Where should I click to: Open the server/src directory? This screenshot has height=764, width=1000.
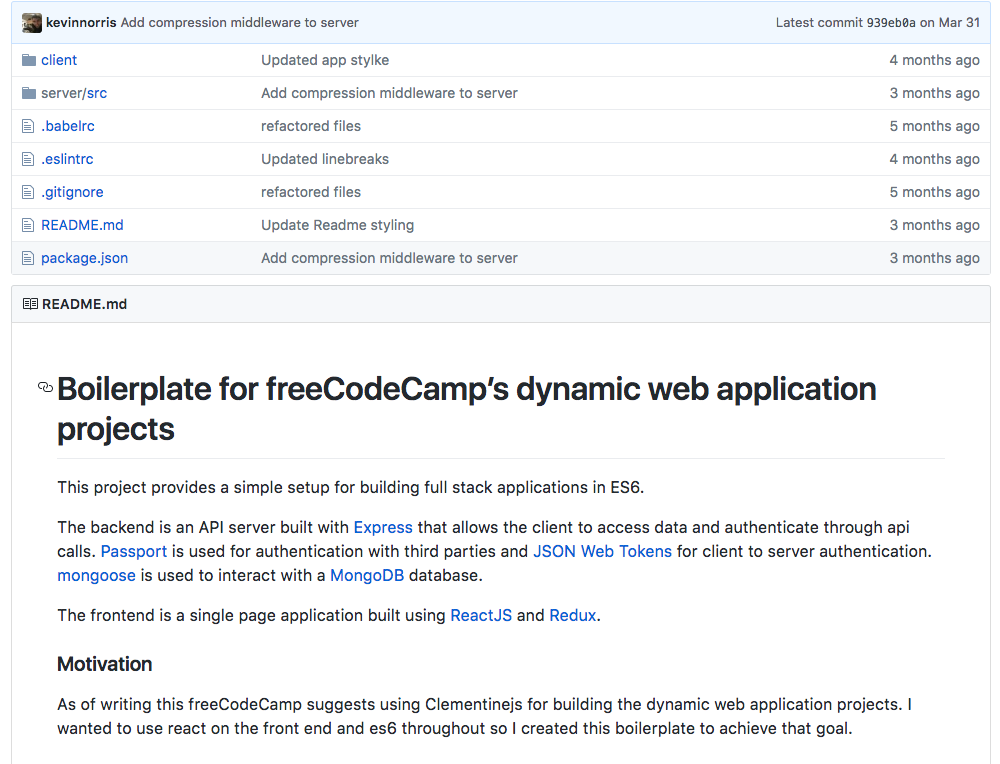(x=74, y=93)
